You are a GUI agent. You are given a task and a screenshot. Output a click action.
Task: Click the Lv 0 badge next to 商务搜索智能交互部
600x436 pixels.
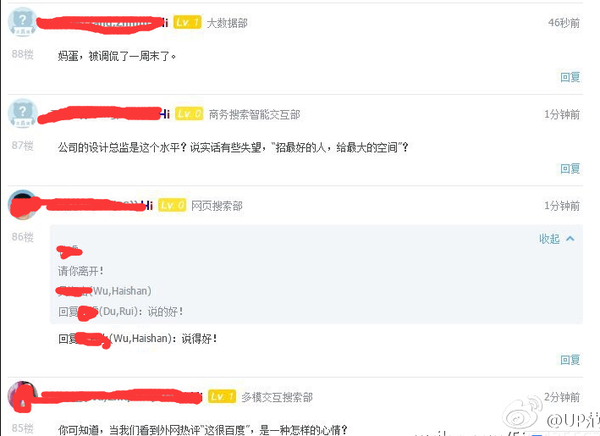pos(189,114)
